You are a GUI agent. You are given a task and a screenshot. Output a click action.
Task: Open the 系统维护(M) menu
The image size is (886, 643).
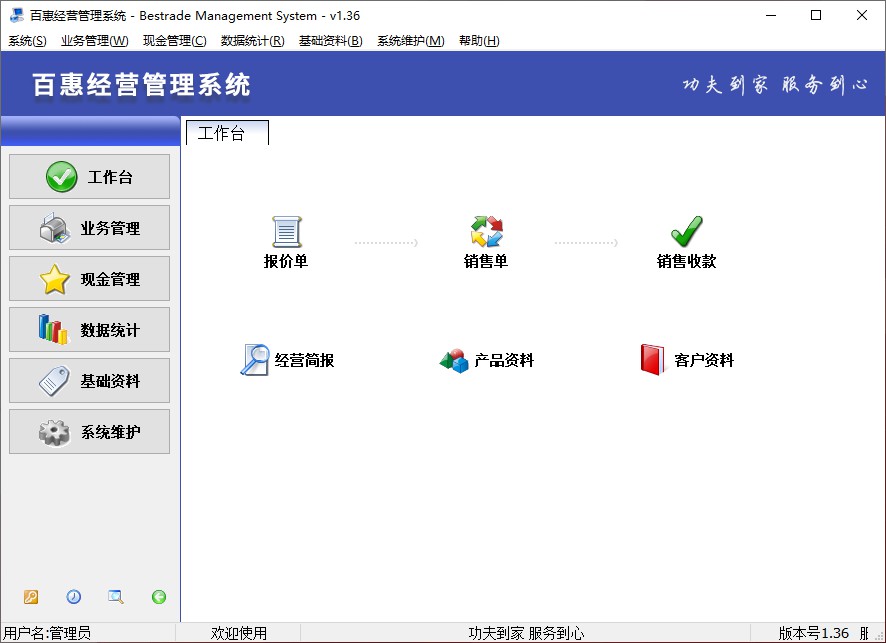[411, 41]
